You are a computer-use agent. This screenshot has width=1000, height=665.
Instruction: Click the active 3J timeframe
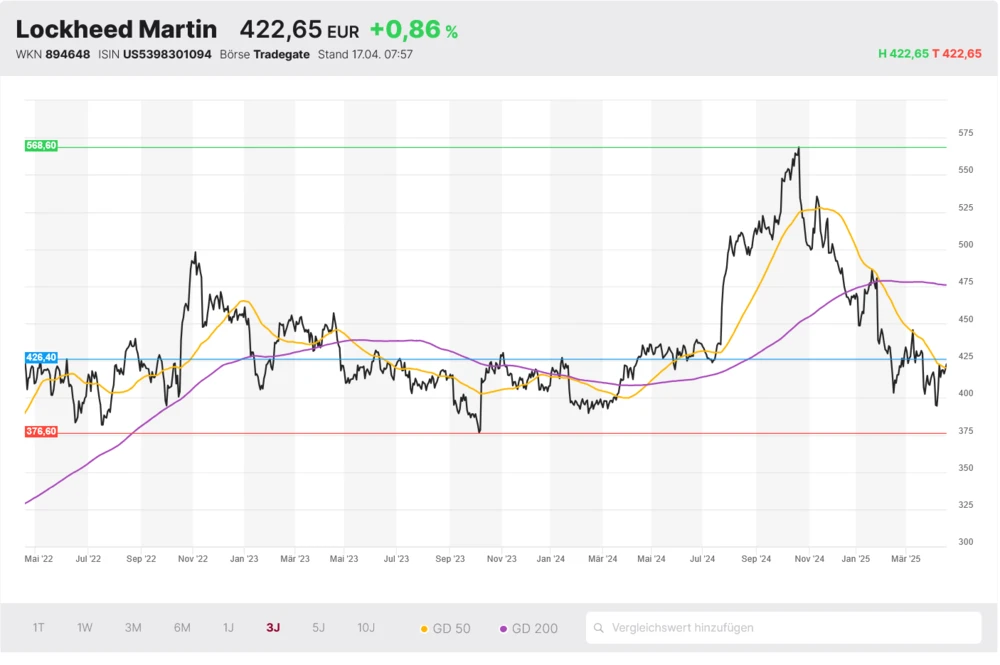click(273, 628)
